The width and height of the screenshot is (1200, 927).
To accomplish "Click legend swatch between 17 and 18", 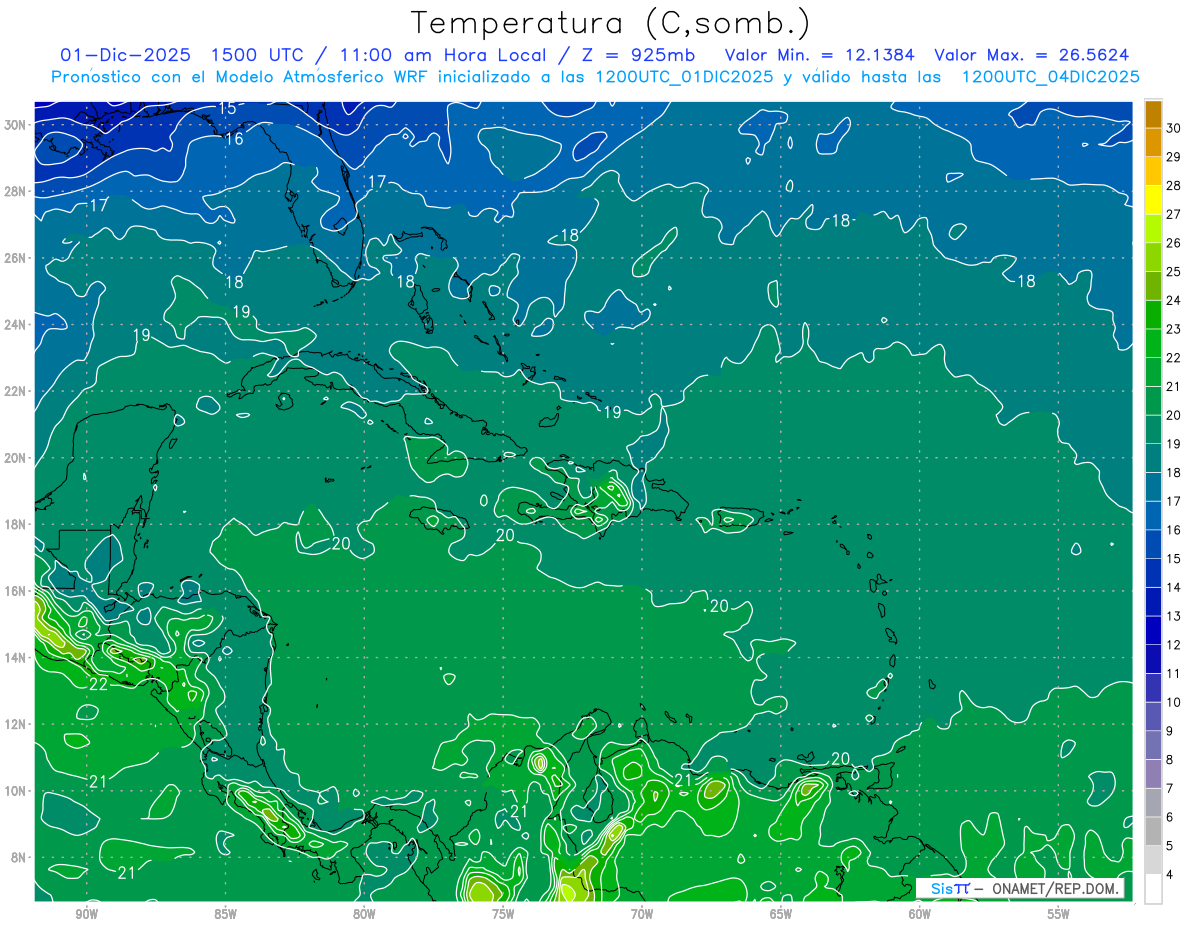I will point(1153,487).
